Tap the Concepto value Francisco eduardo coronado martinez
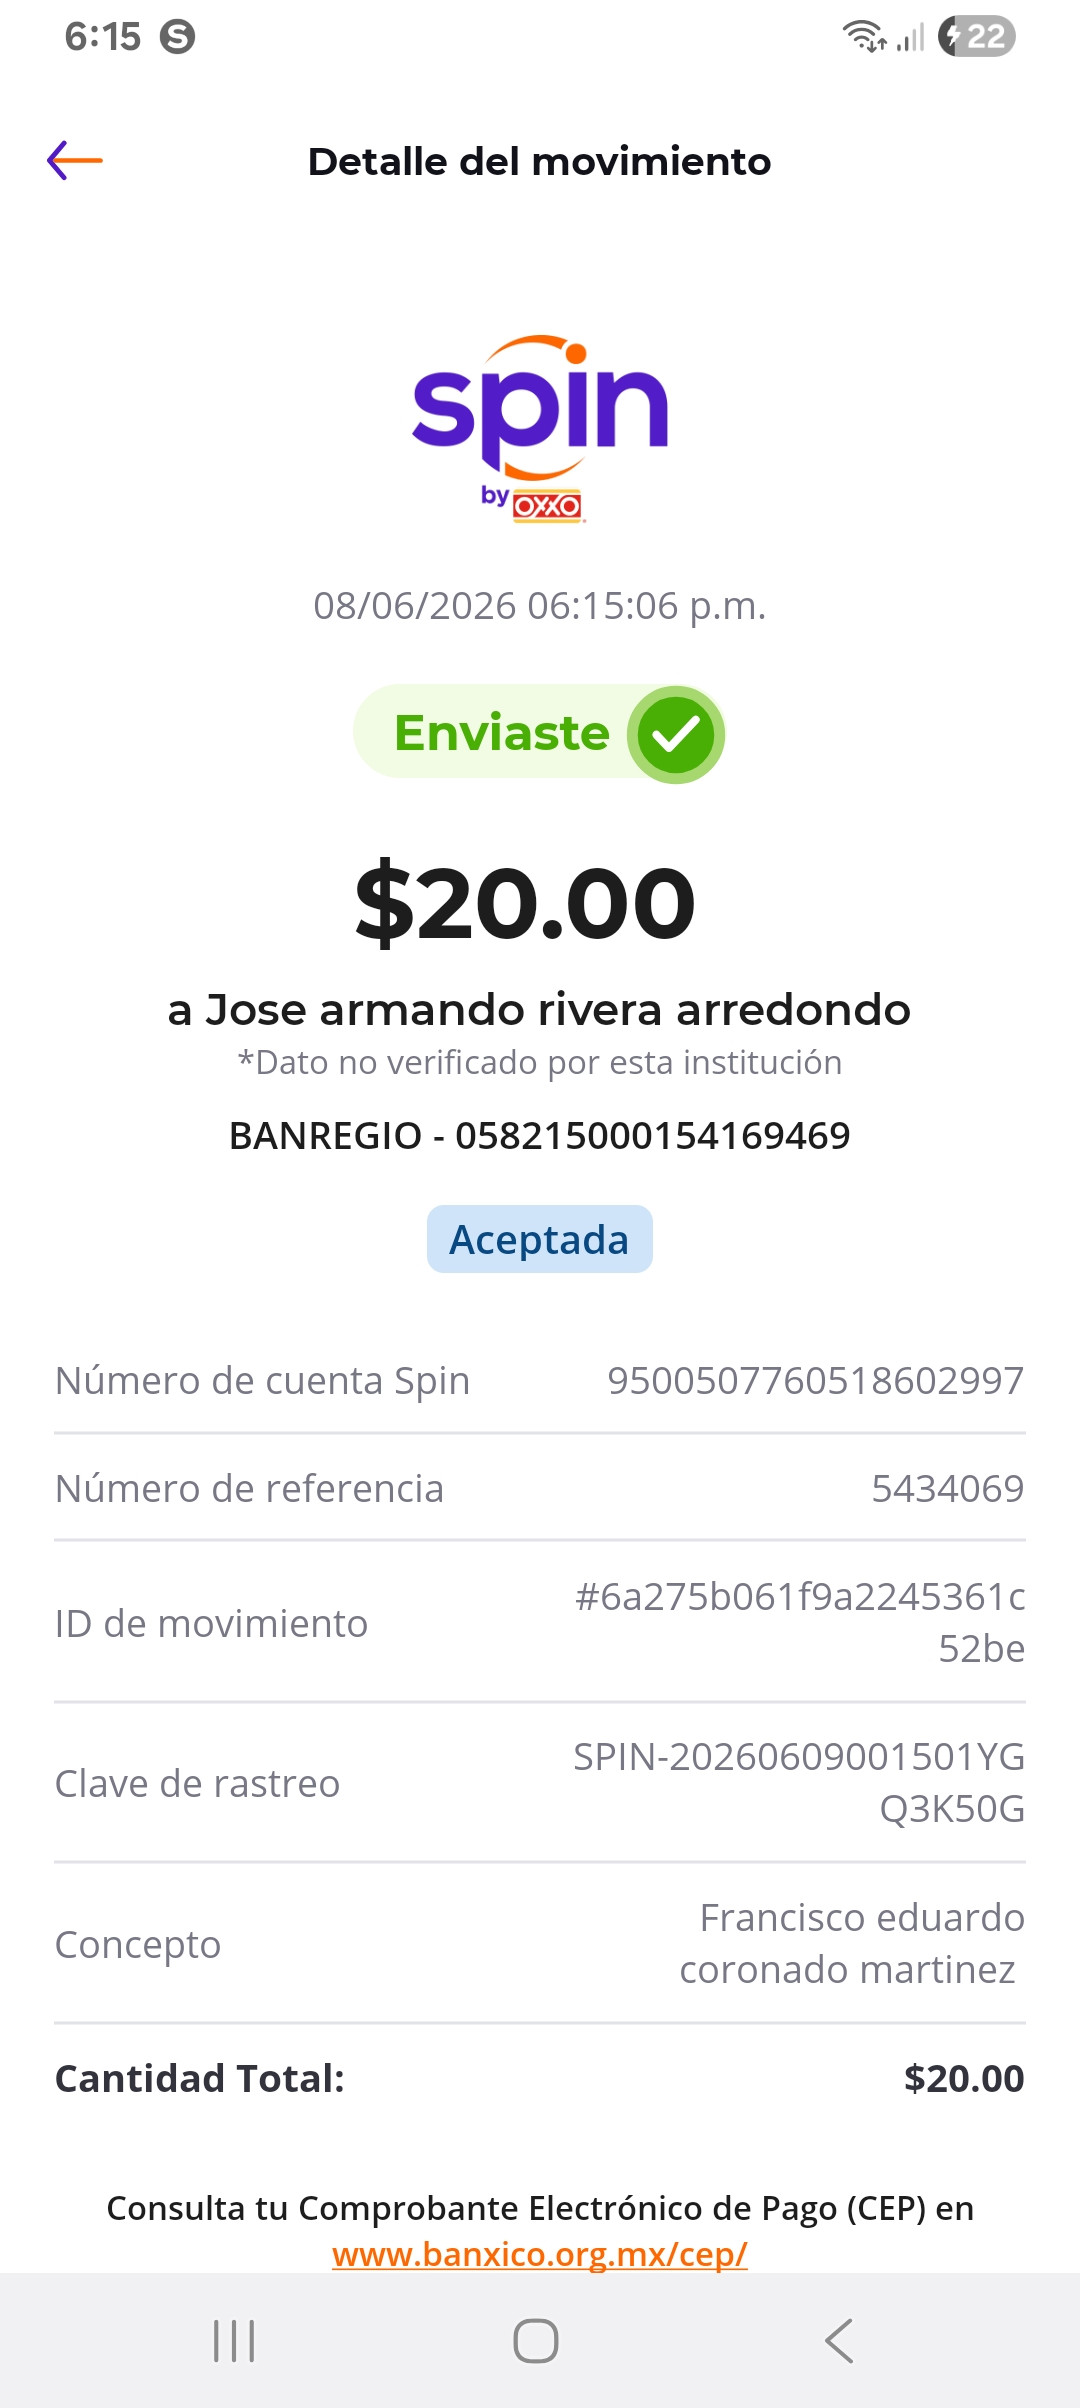The width and height of the screenshot is (1080, 2408). coord(852,1943)
